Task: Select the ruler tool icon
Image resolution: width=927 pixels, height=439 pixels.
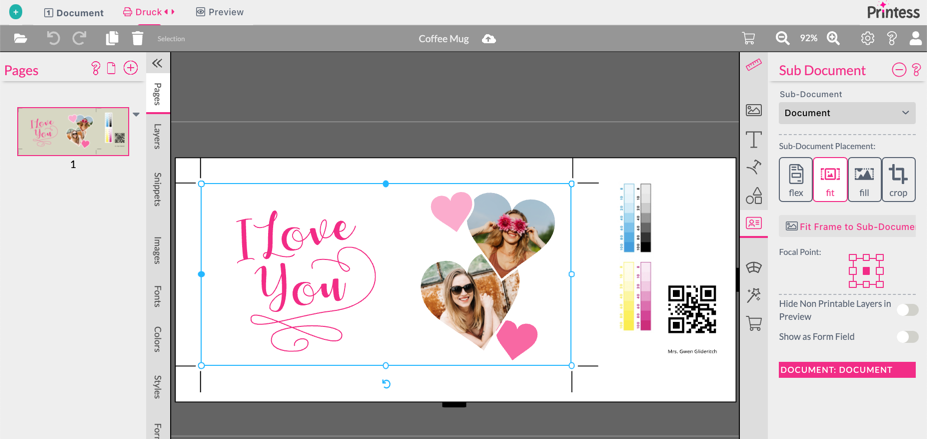Action: pyautogui.click(x=754, y=64)
